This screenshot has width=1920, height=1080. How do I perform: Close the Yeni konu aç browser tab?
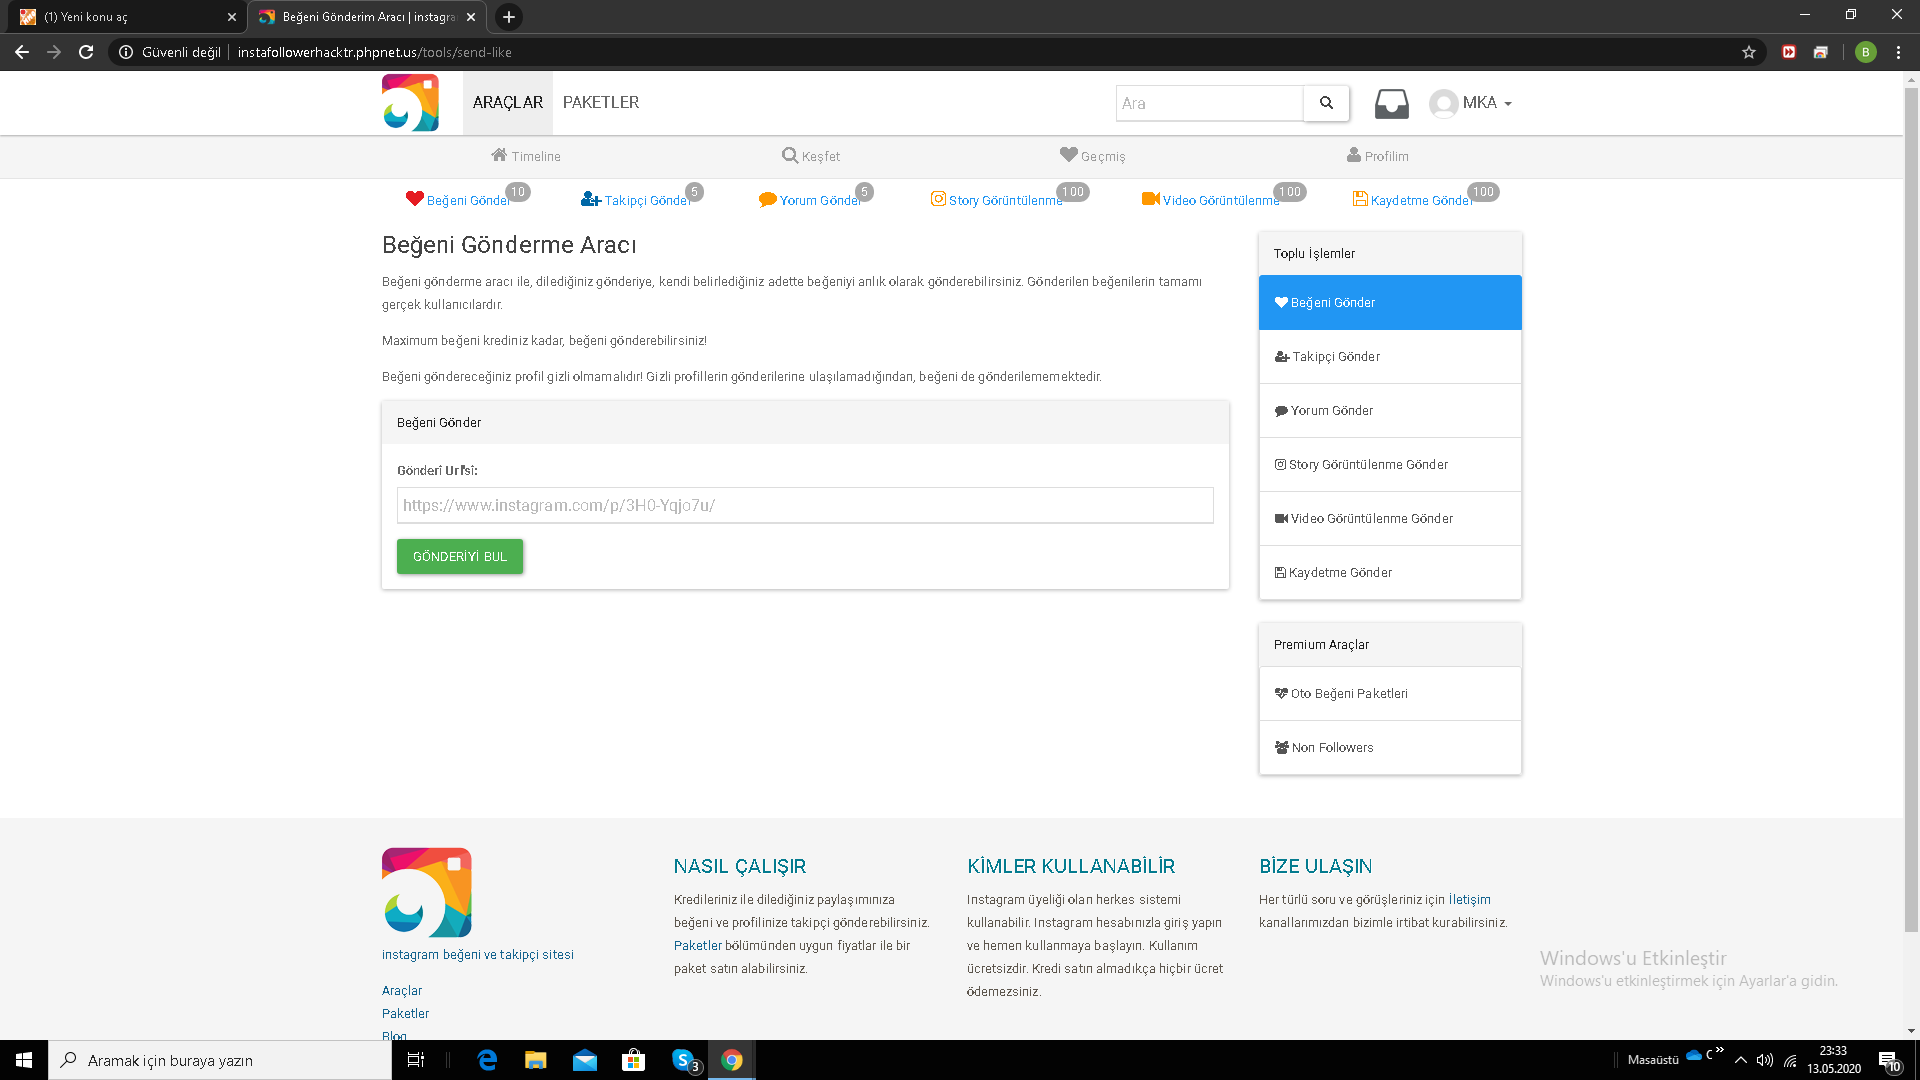pyautogui.click(x=231, y=17)
